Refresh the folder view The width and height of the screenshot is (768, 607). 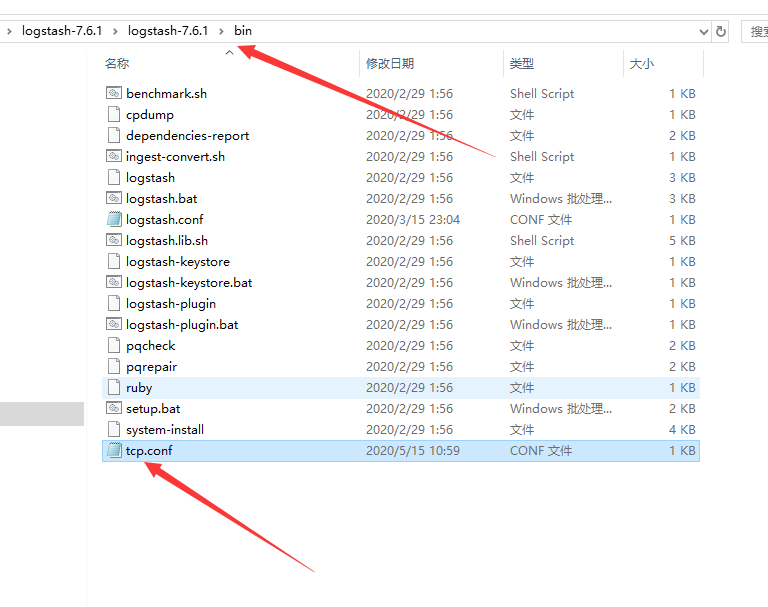tap(721, 31)
